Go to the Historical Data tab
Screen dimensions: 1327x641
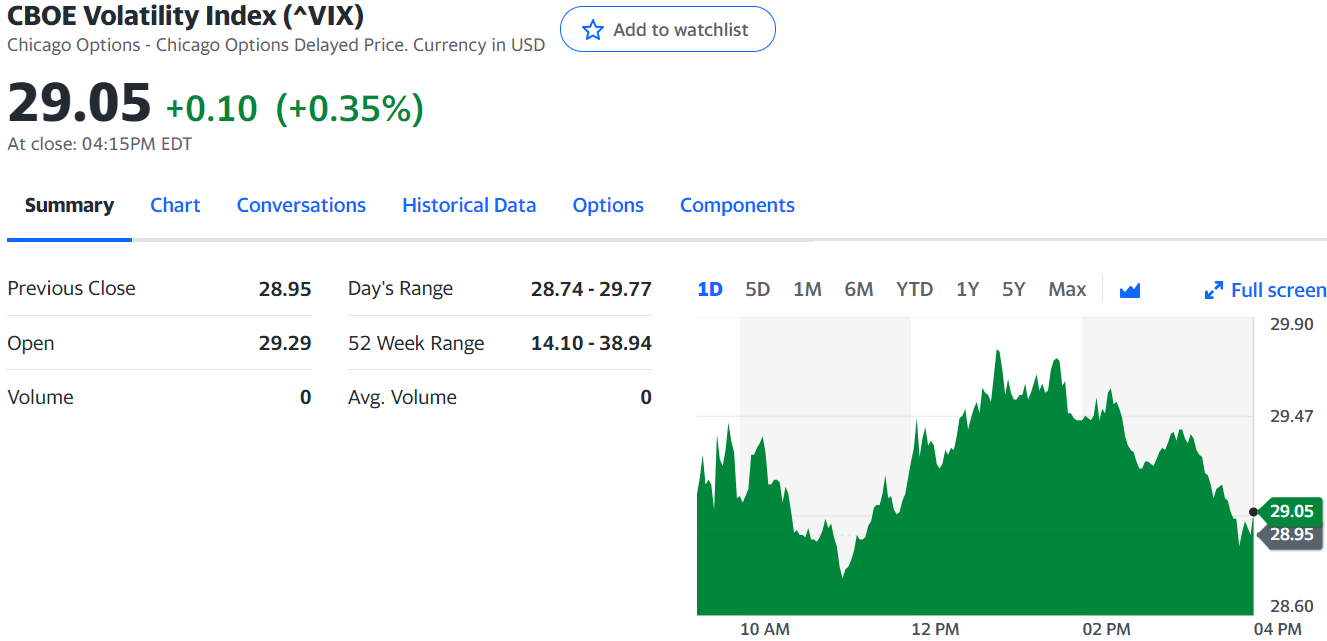[469, 205]
